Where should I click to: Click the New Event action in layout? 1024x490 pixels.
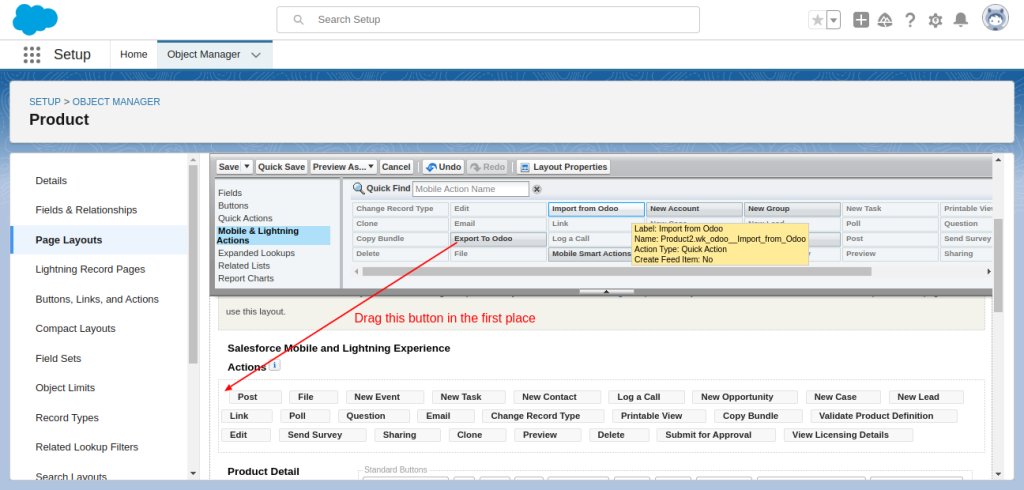(x=385, y=397)
